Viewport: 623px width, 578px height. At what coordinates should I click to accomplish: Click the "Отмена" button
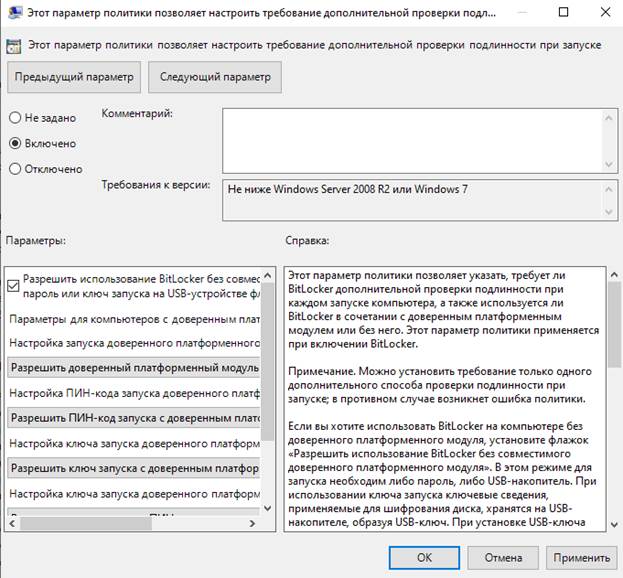pyautogui.click(x=504, y=556)
